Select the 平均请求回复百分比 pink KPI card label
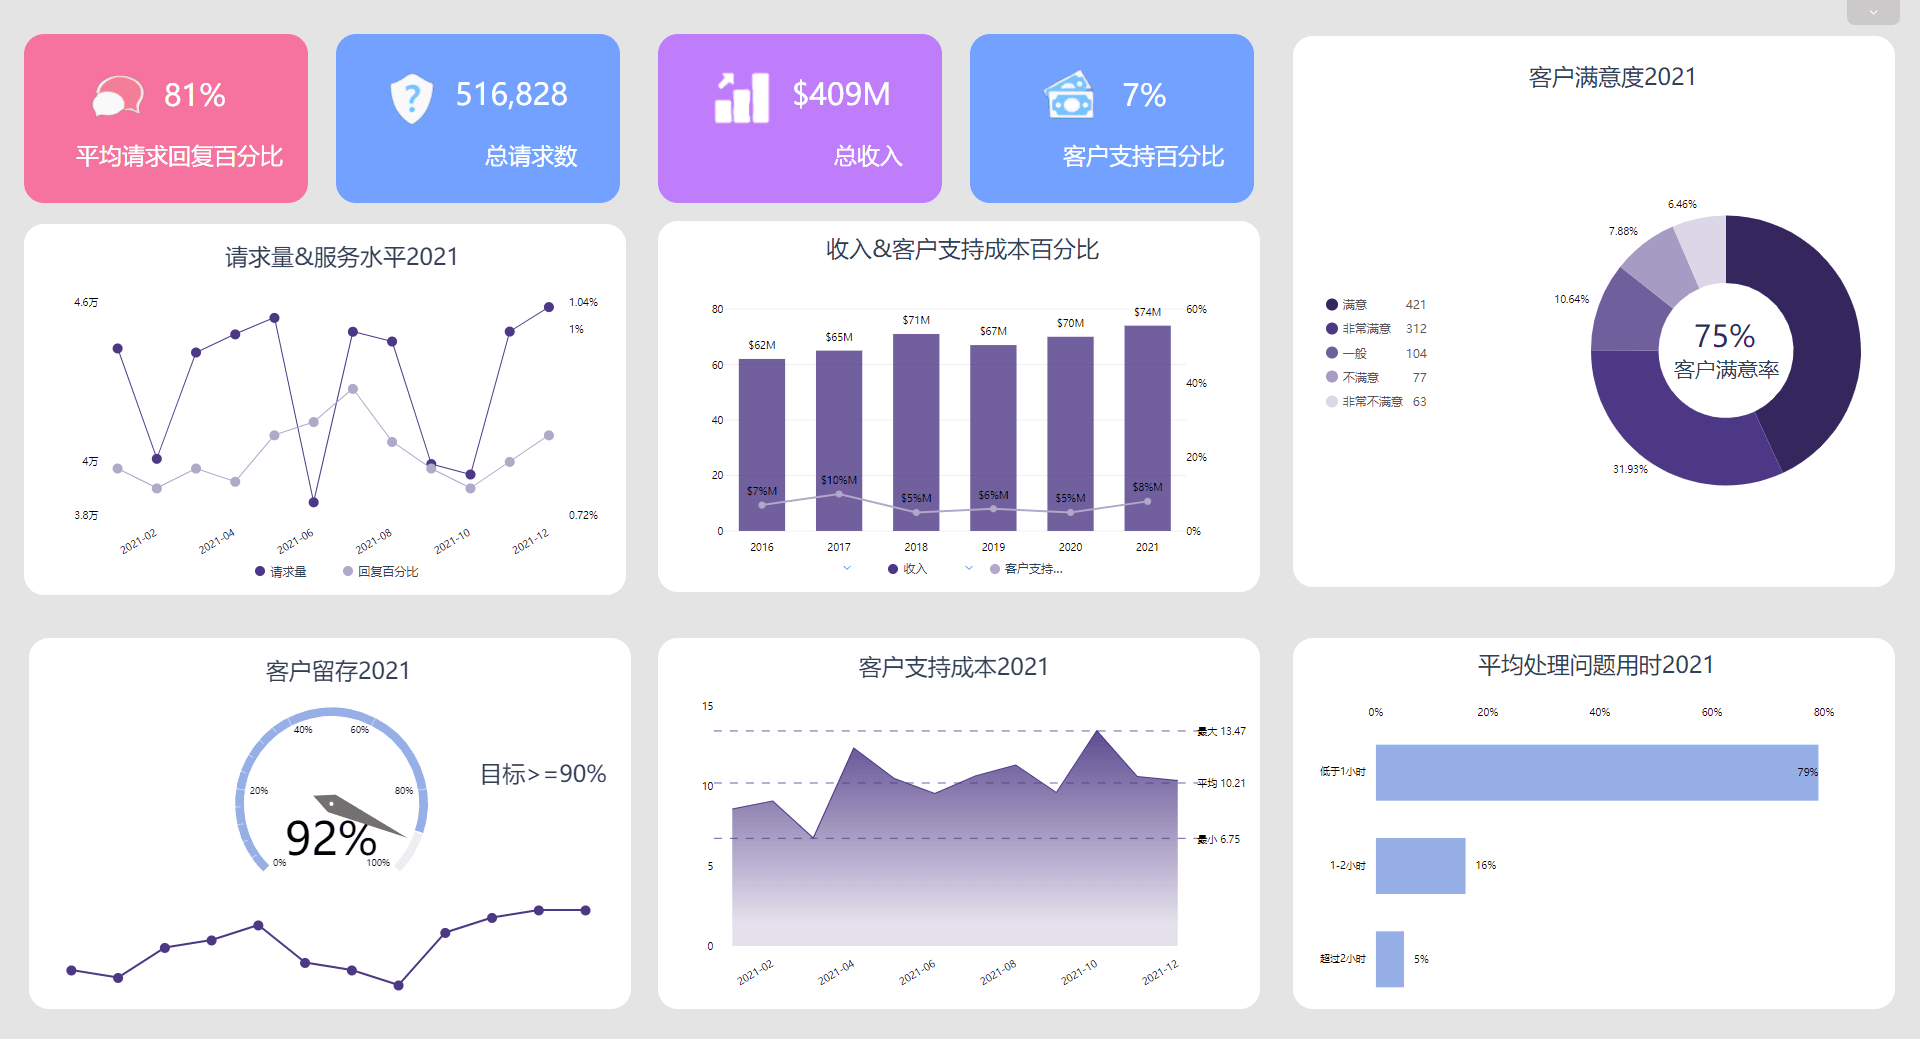 click(x=180, y=157)
